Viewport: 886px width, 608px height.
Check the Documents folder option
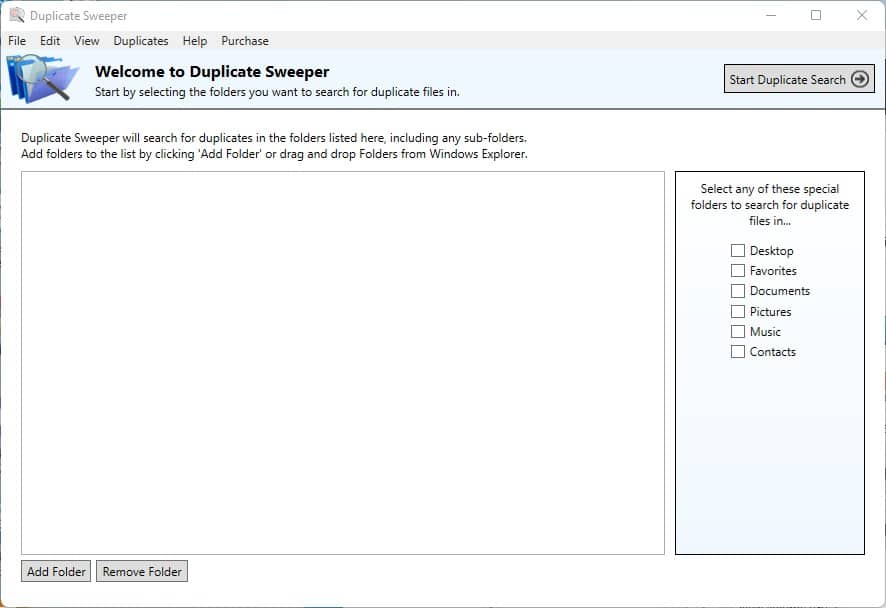738,291
